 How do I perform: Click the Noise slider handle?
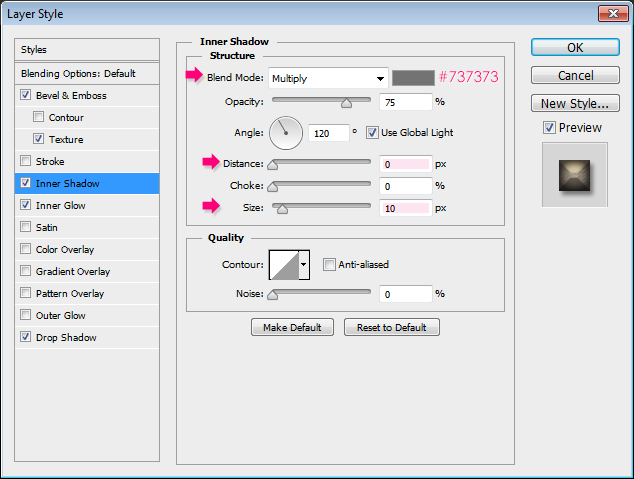click(x=273, y=295)
